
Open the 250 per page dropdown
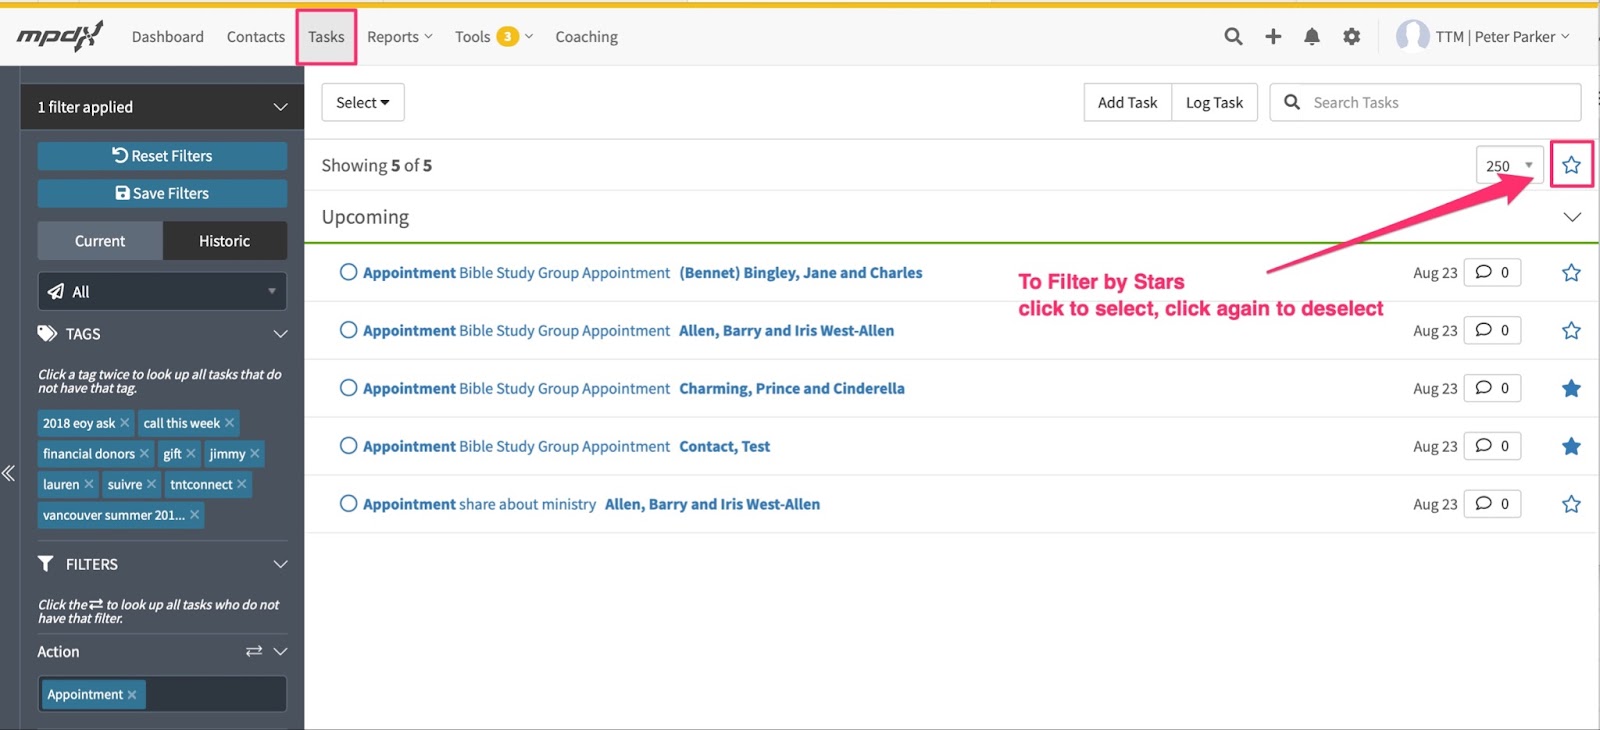pyautogui.click(x=1509, y=165)
